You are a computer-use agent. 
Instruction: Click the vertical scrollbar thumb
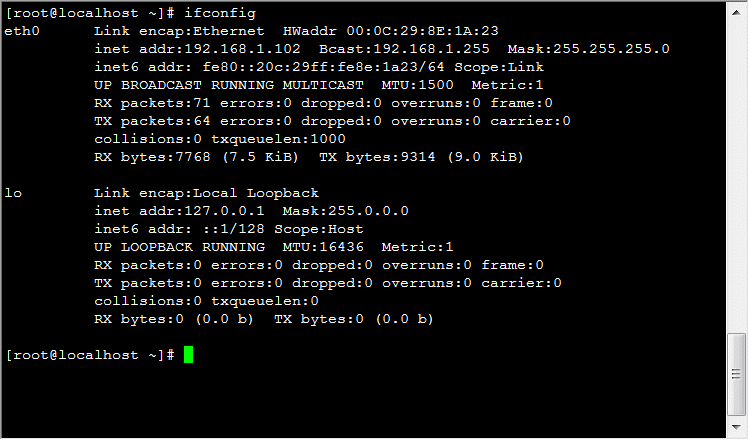click(x=737, y=375)
